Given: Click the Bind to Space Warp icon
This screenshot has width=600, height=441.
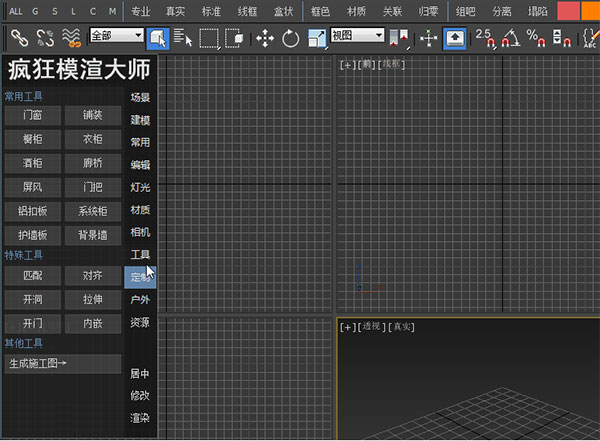Looking at the screenshot, I should 71,38.
